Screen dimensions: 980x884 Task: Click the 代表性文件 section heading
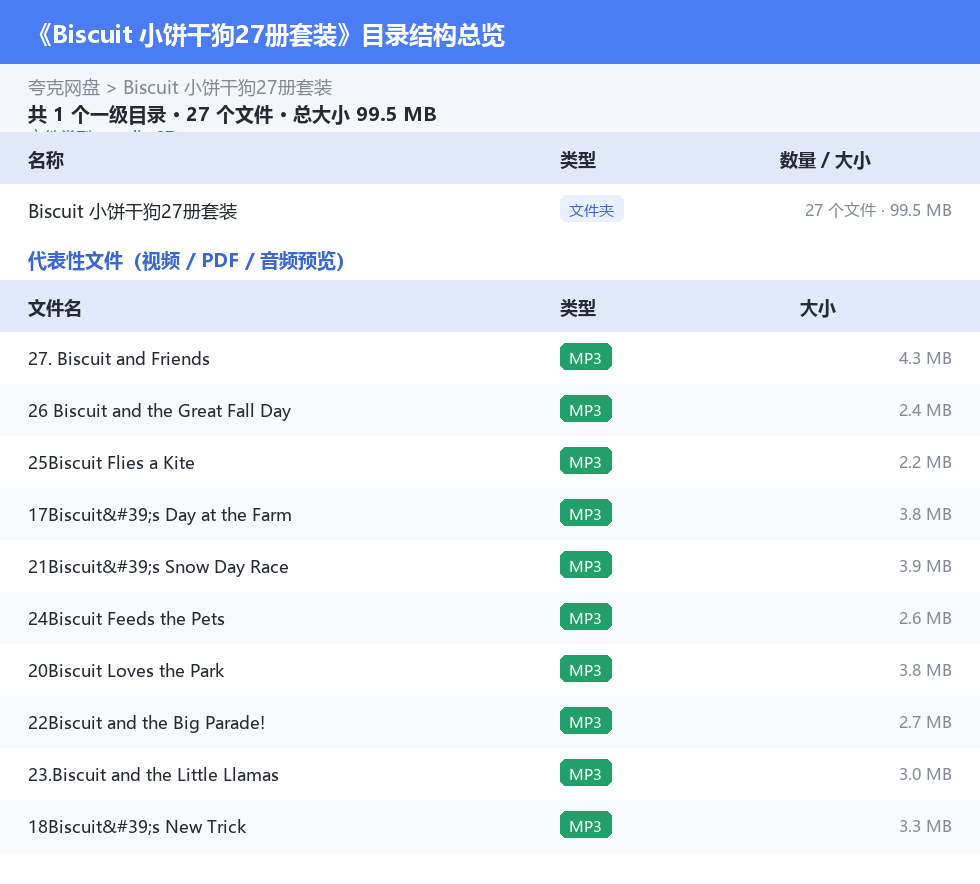pos(186,261)
